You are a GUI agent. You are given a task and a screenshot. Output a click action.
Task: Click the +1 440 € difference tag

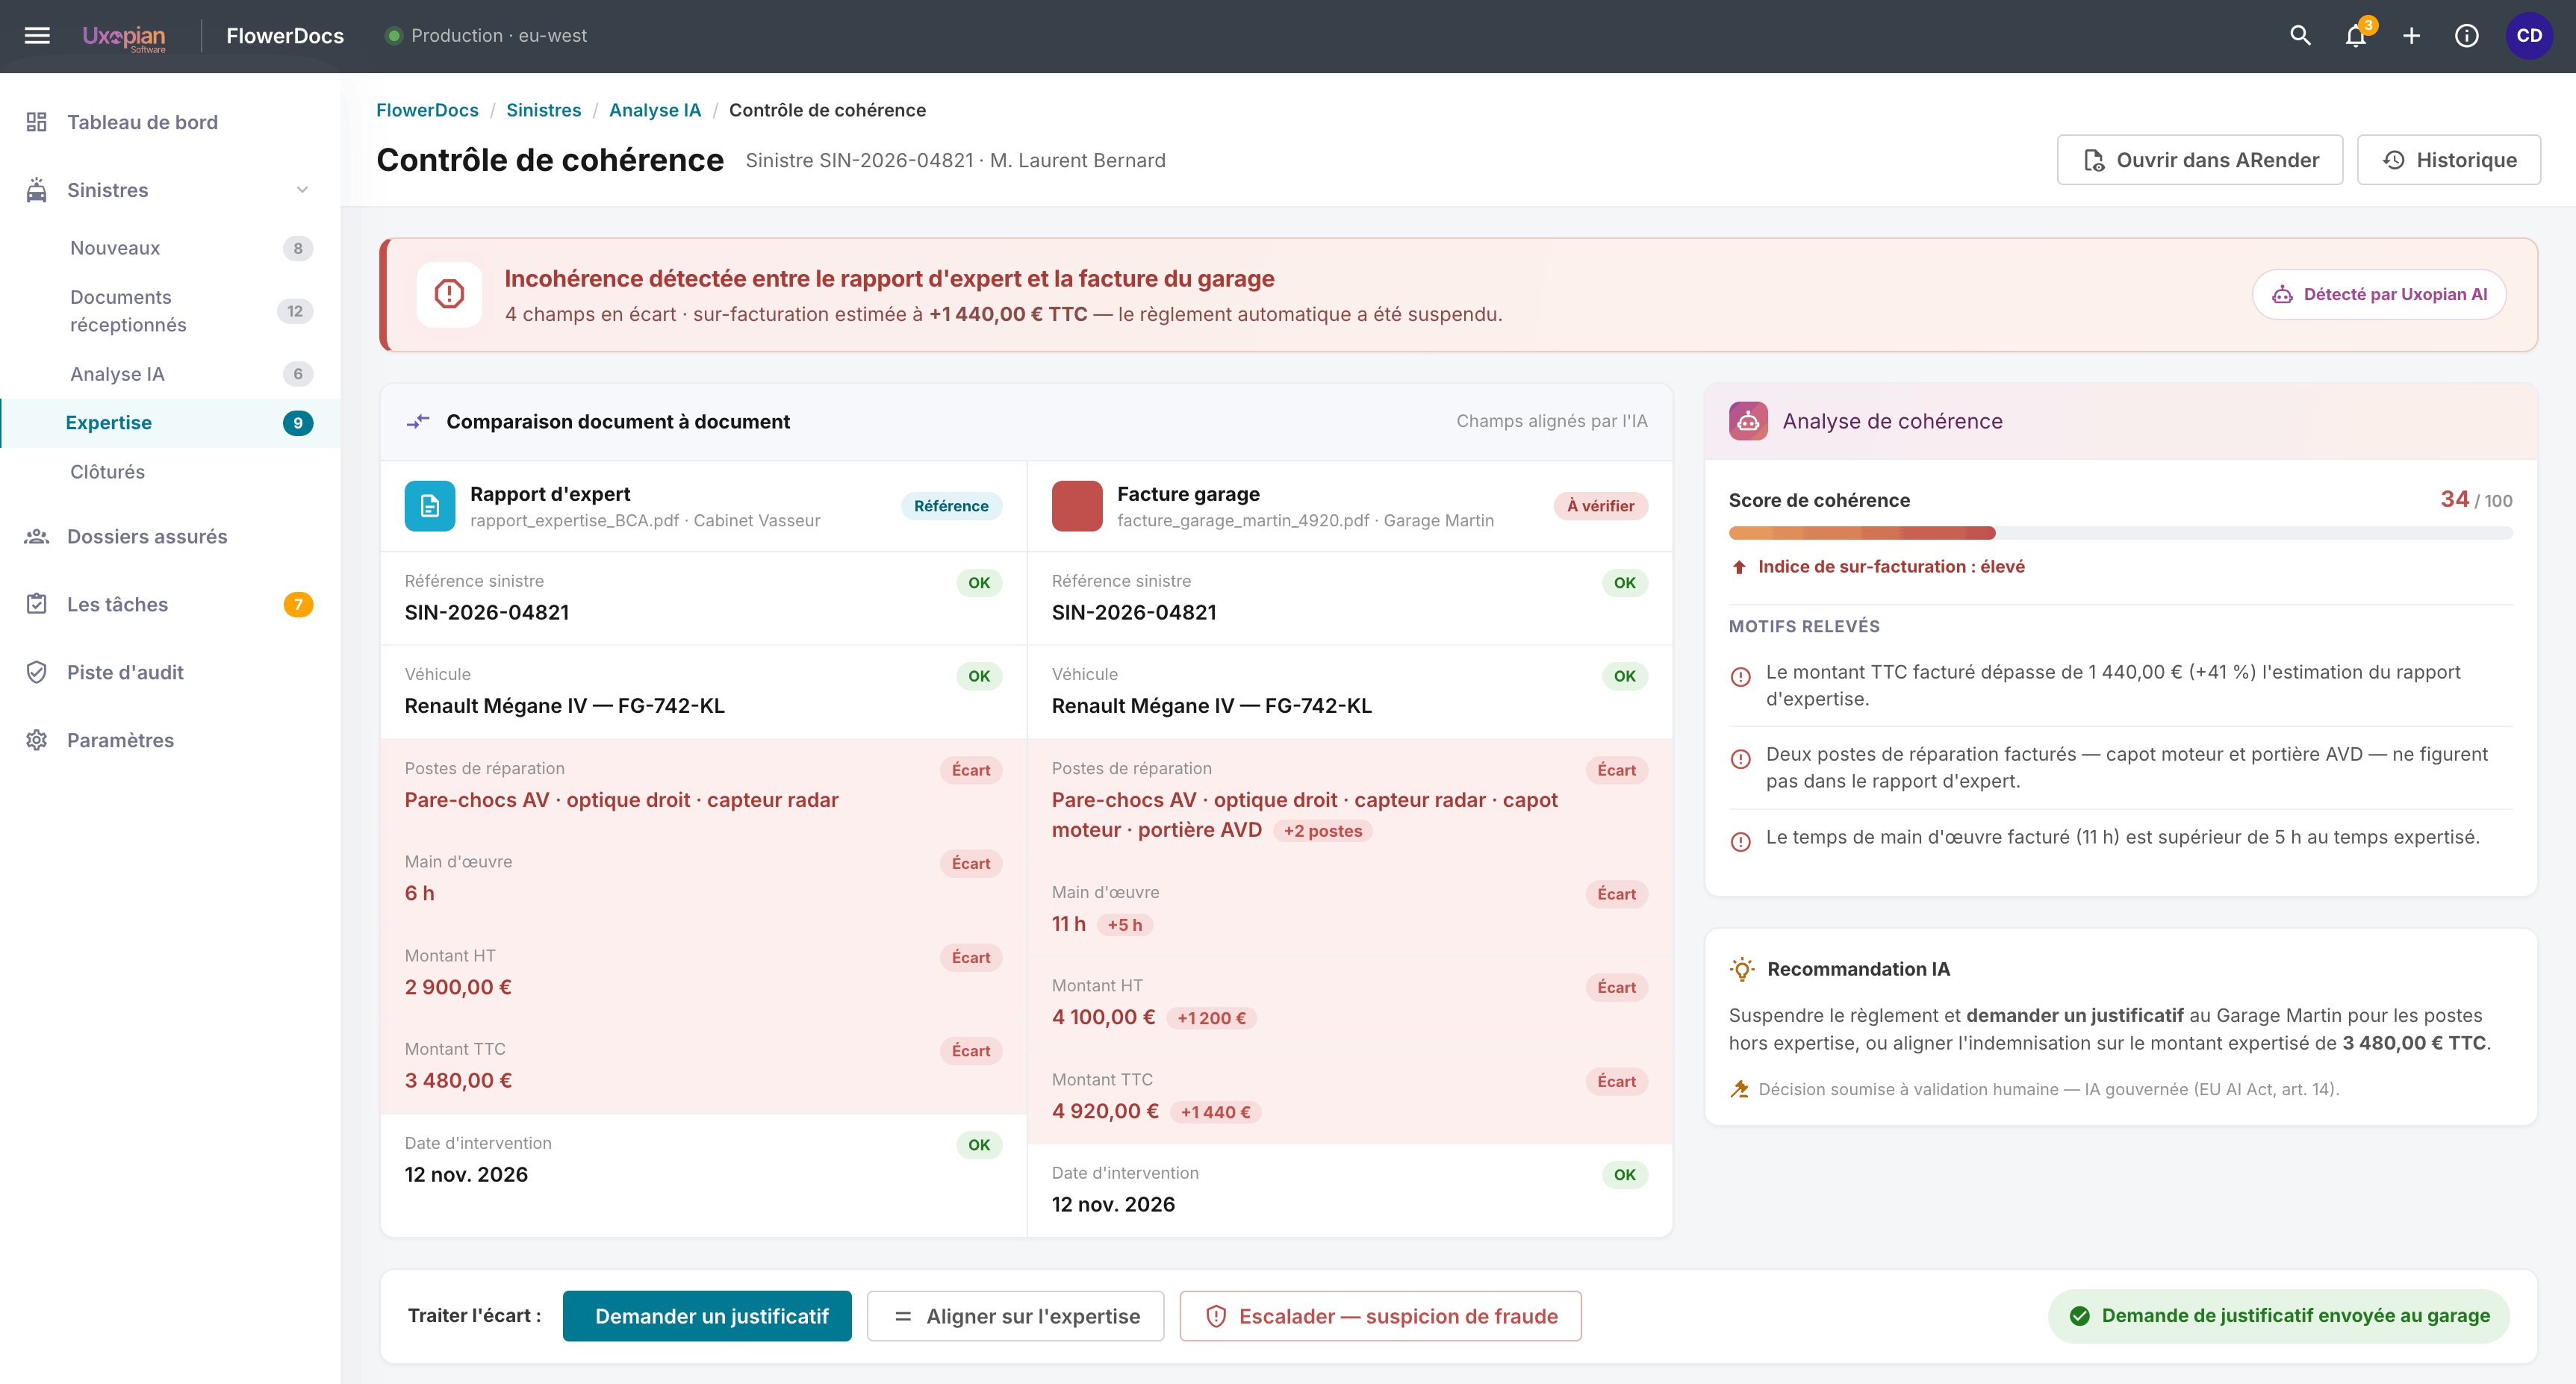point(1215,1112)
